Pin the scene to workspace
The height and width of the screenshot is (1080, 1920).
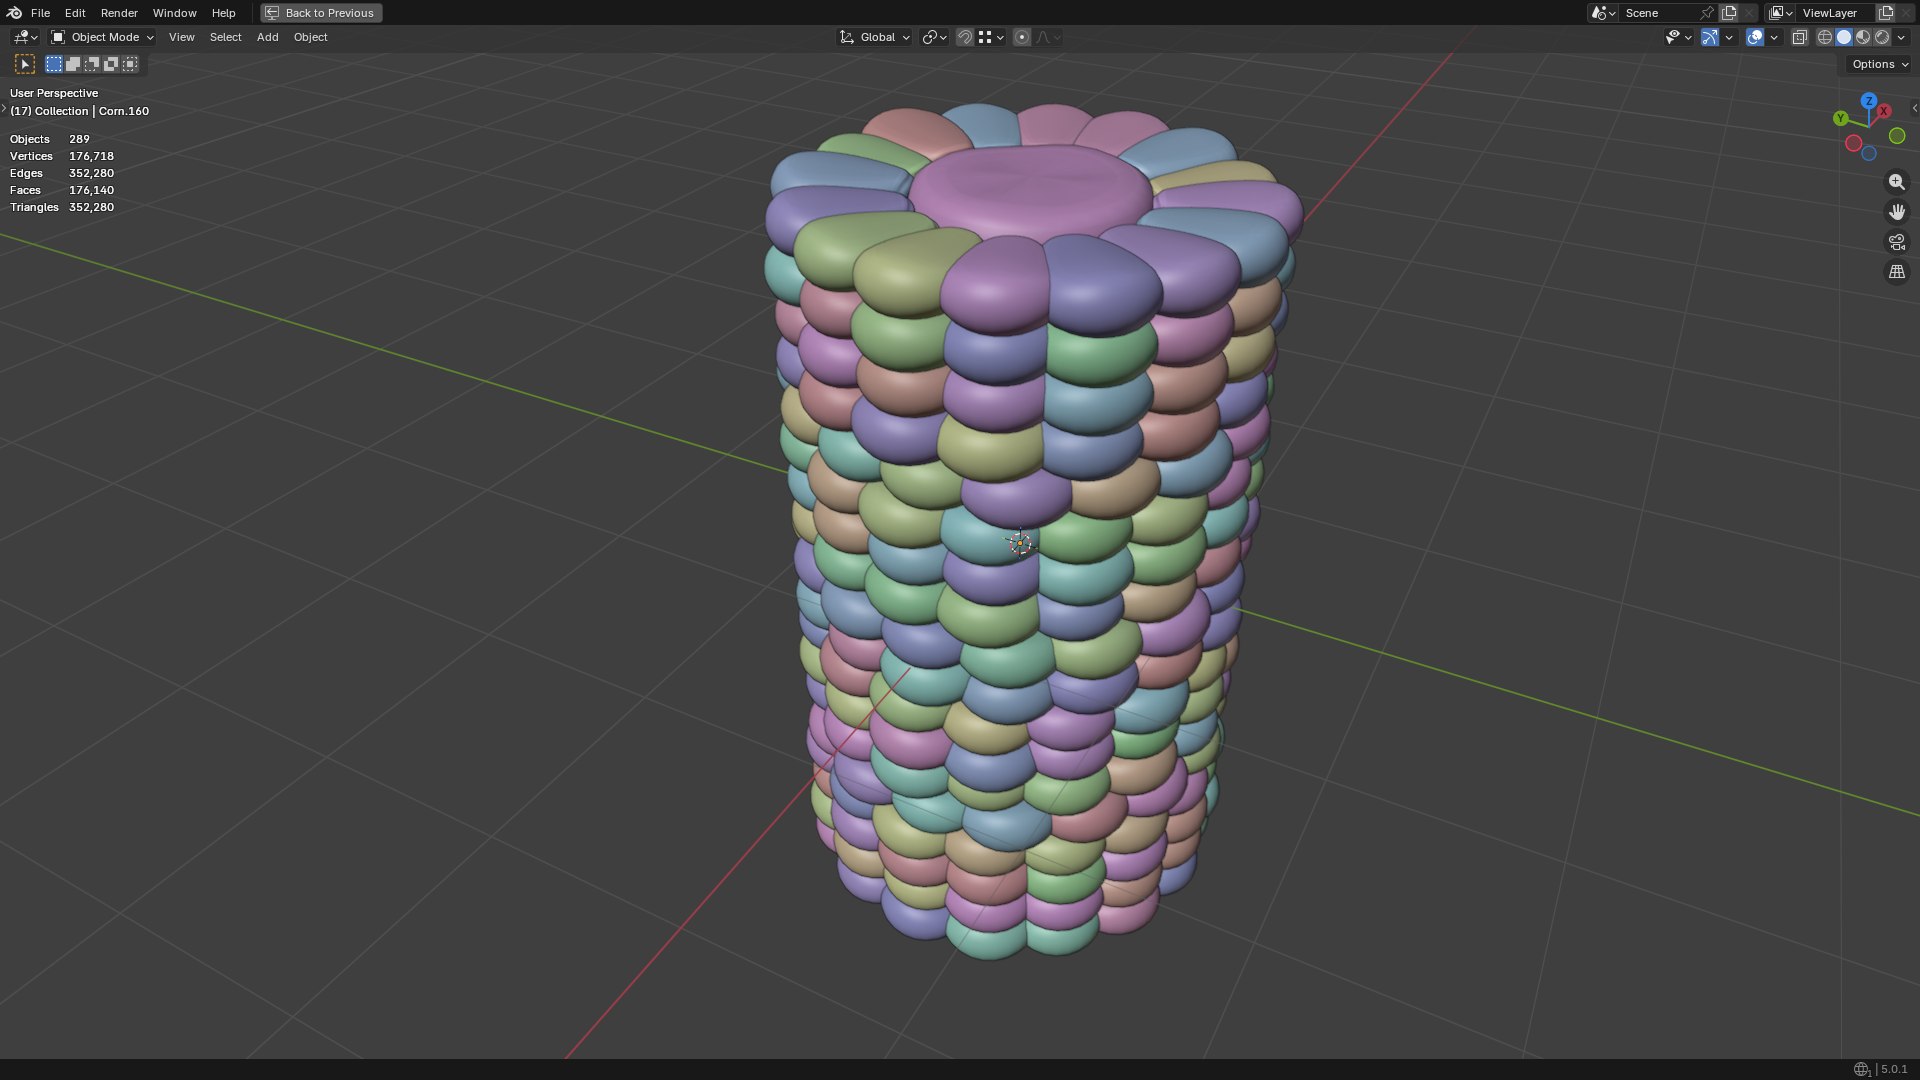pyautogui.click(x=1707, y=13)
